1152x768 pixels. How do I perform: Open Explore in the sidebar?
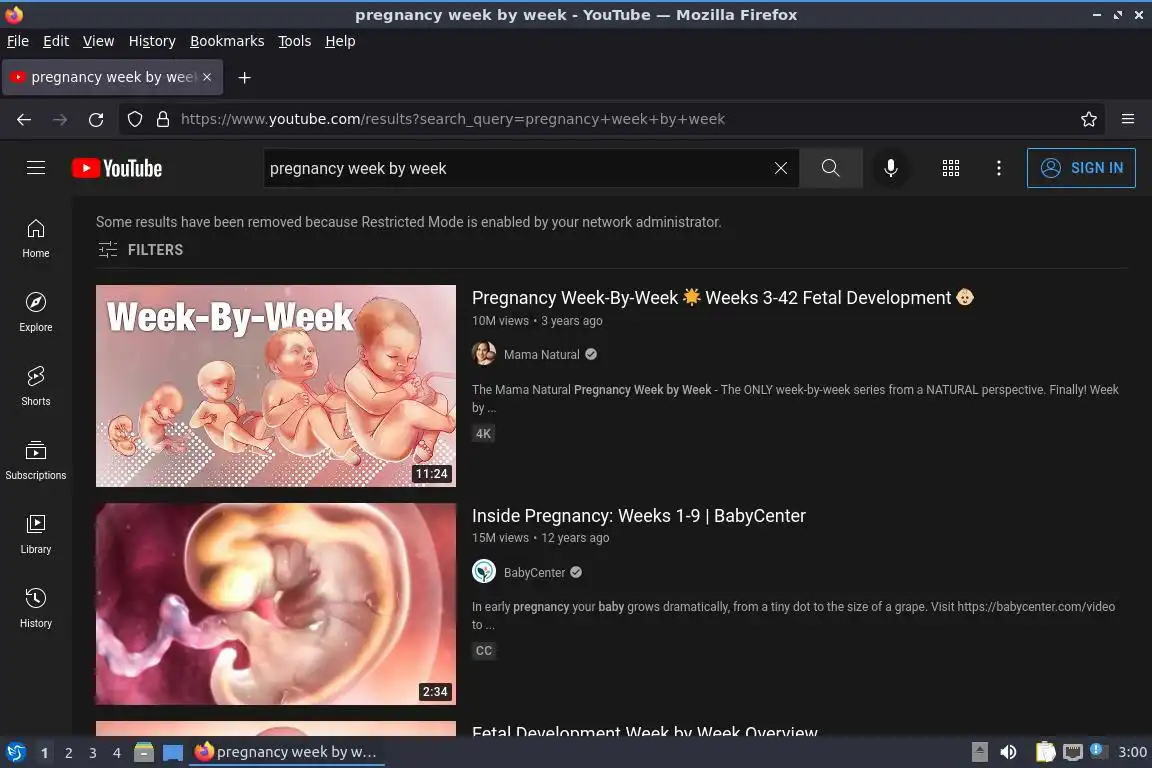coord(35,312)
